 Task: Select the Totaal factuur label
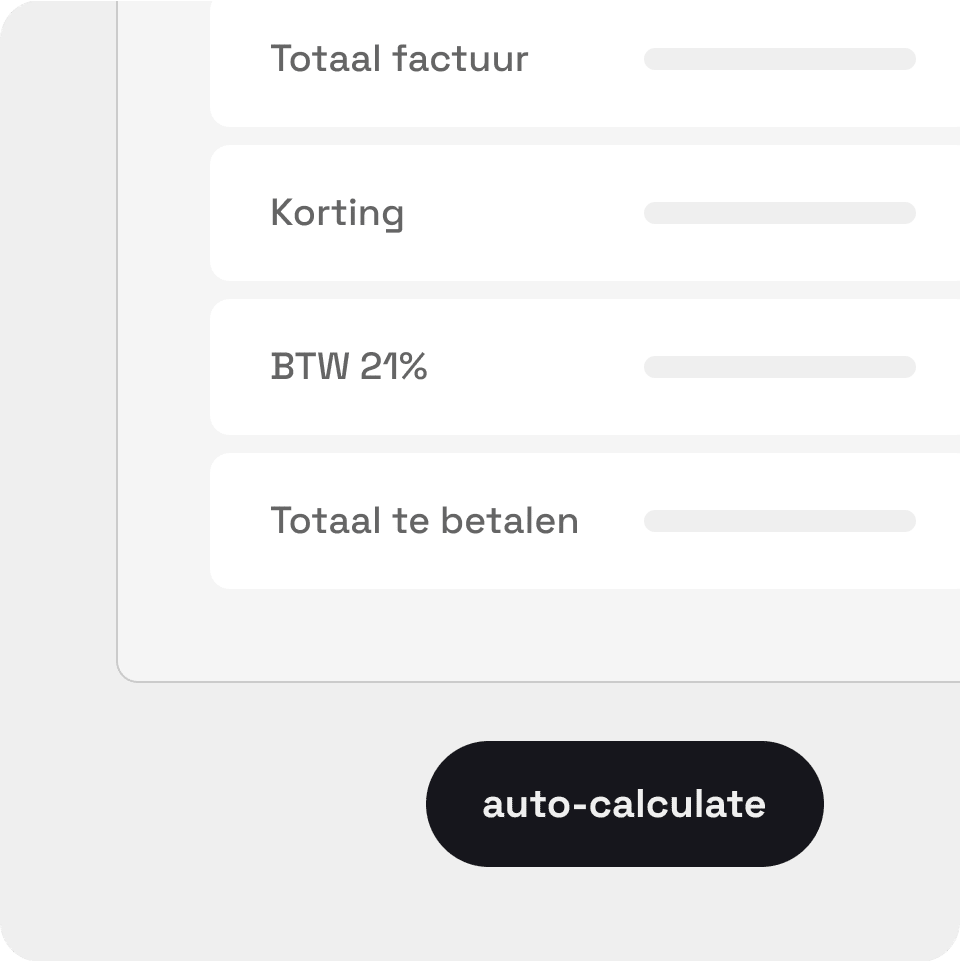point(399,59)
